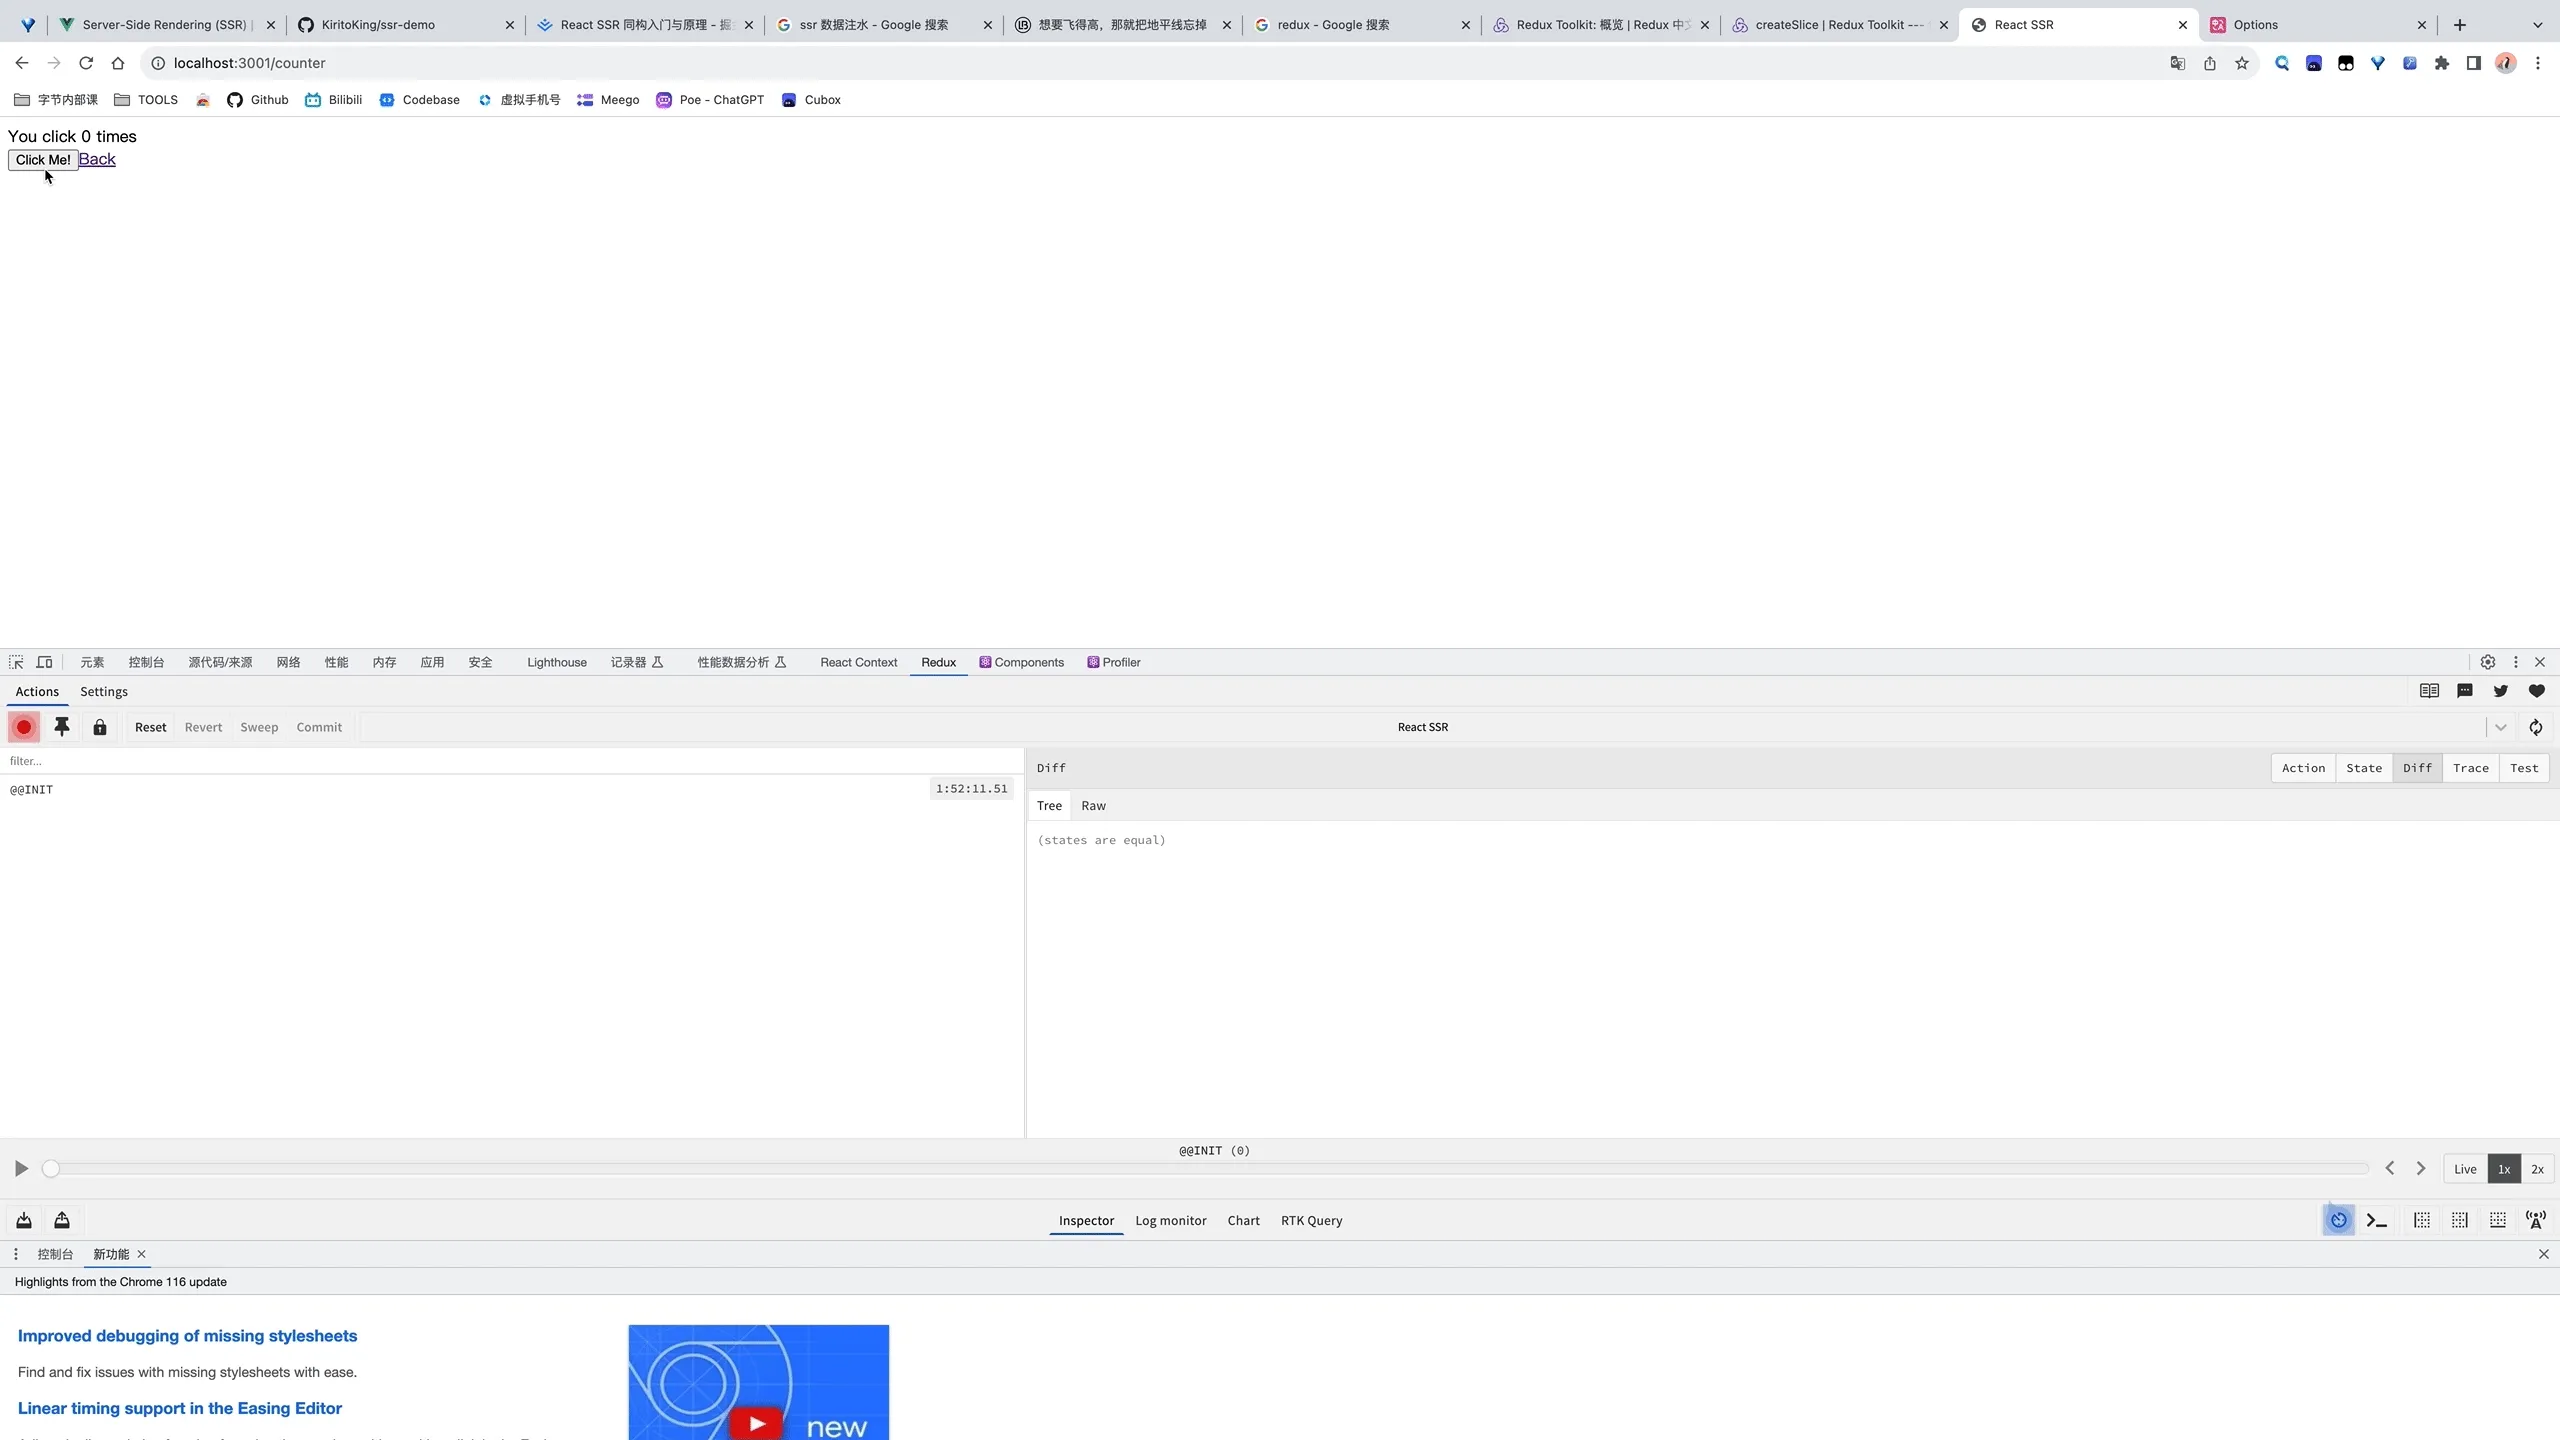Click the export state upload icon
The width and height of the screenshot is (2560, 1440).
62,1220
